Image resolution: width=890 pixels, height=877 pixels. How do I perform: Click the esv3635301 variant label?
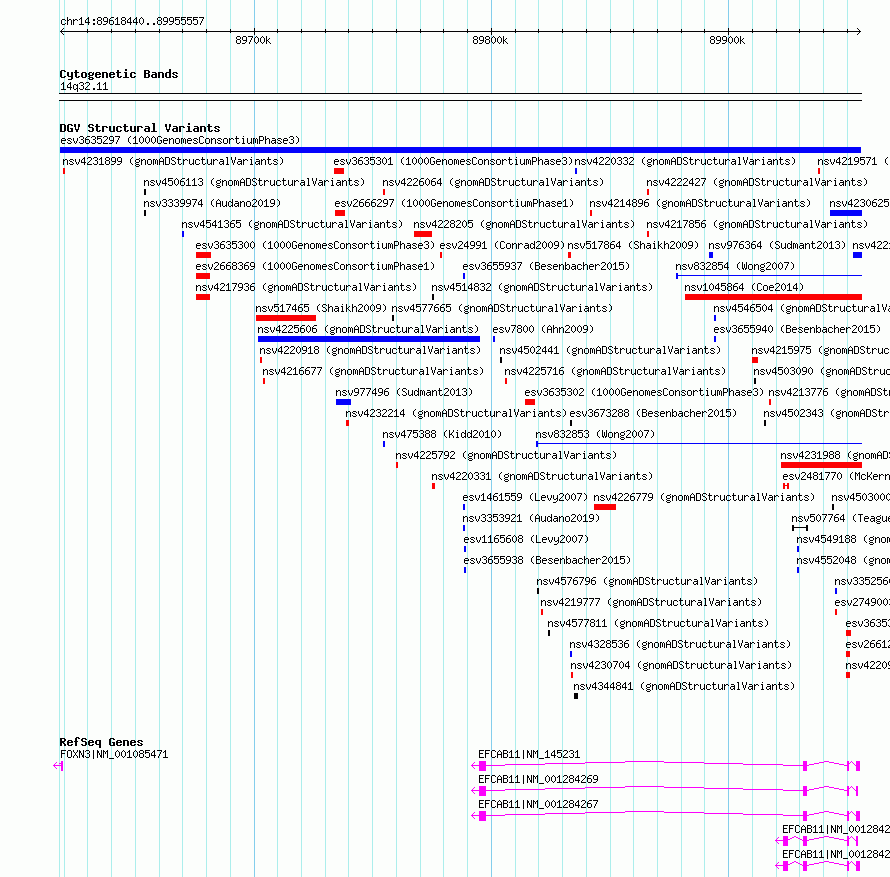[x=453, y=161]
